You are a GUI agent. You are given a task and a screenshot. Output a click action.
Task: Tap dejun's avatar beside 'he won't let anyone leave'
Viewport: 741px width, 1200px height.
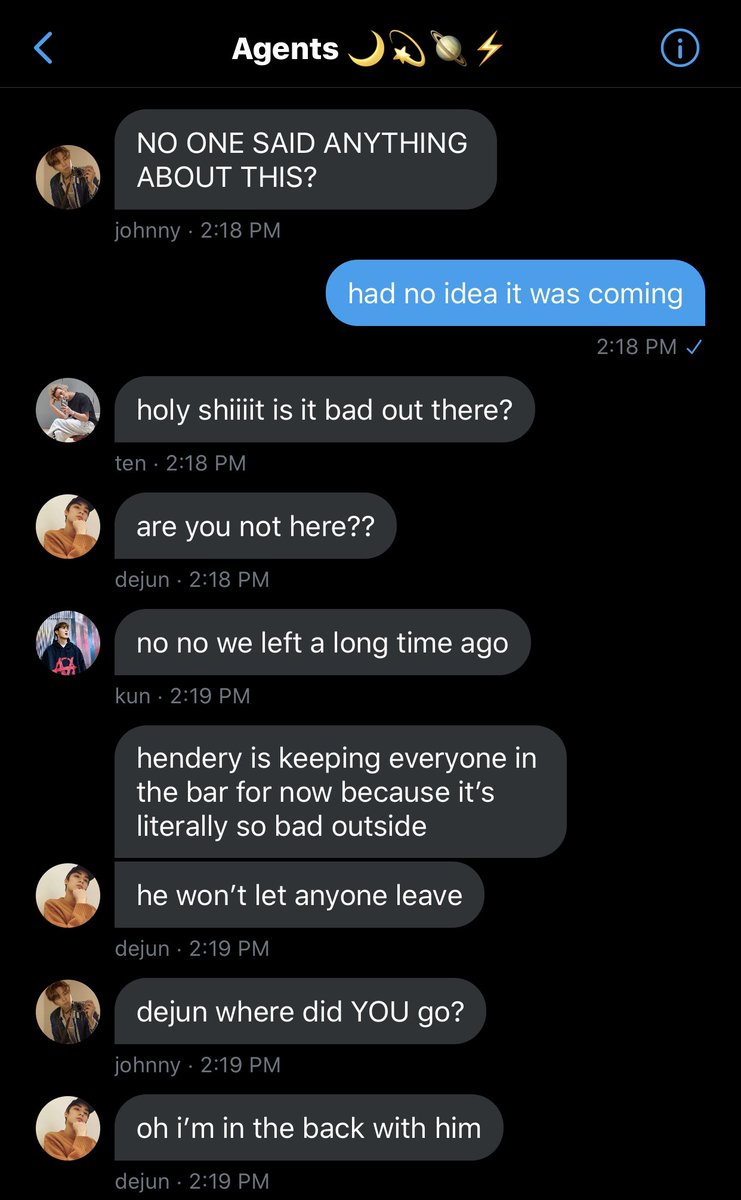(68, 895)
